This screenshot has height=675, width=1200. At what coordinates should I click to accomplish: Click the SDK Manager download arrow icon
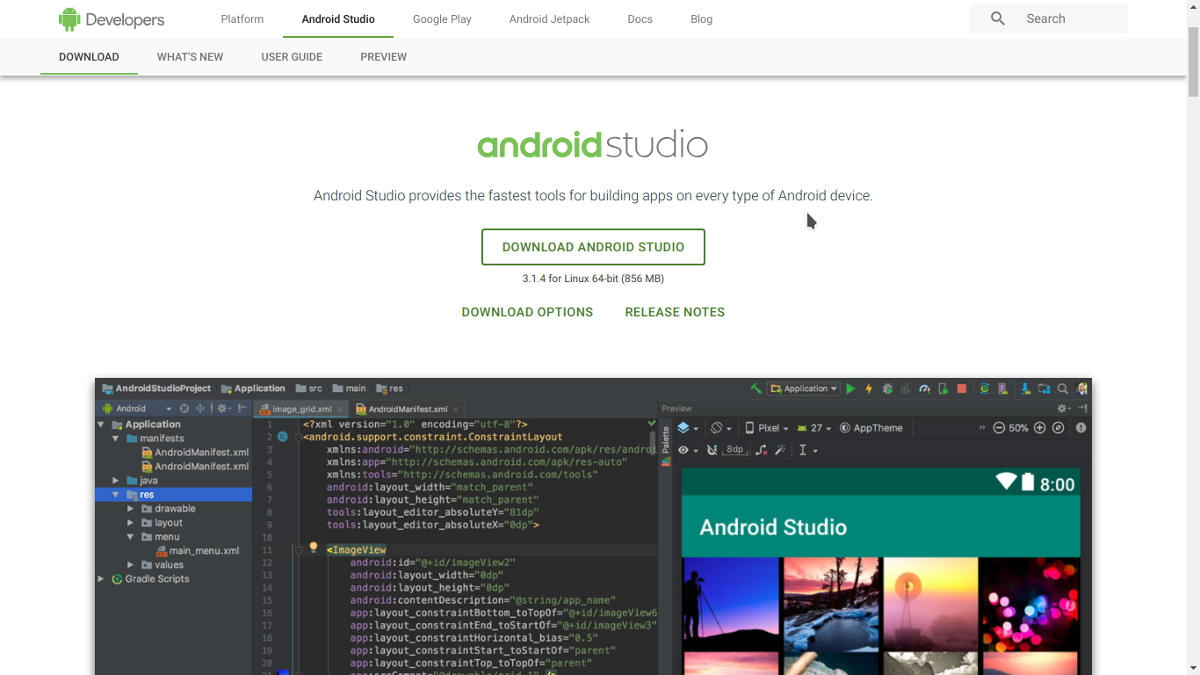click(x=1026, y=388)
